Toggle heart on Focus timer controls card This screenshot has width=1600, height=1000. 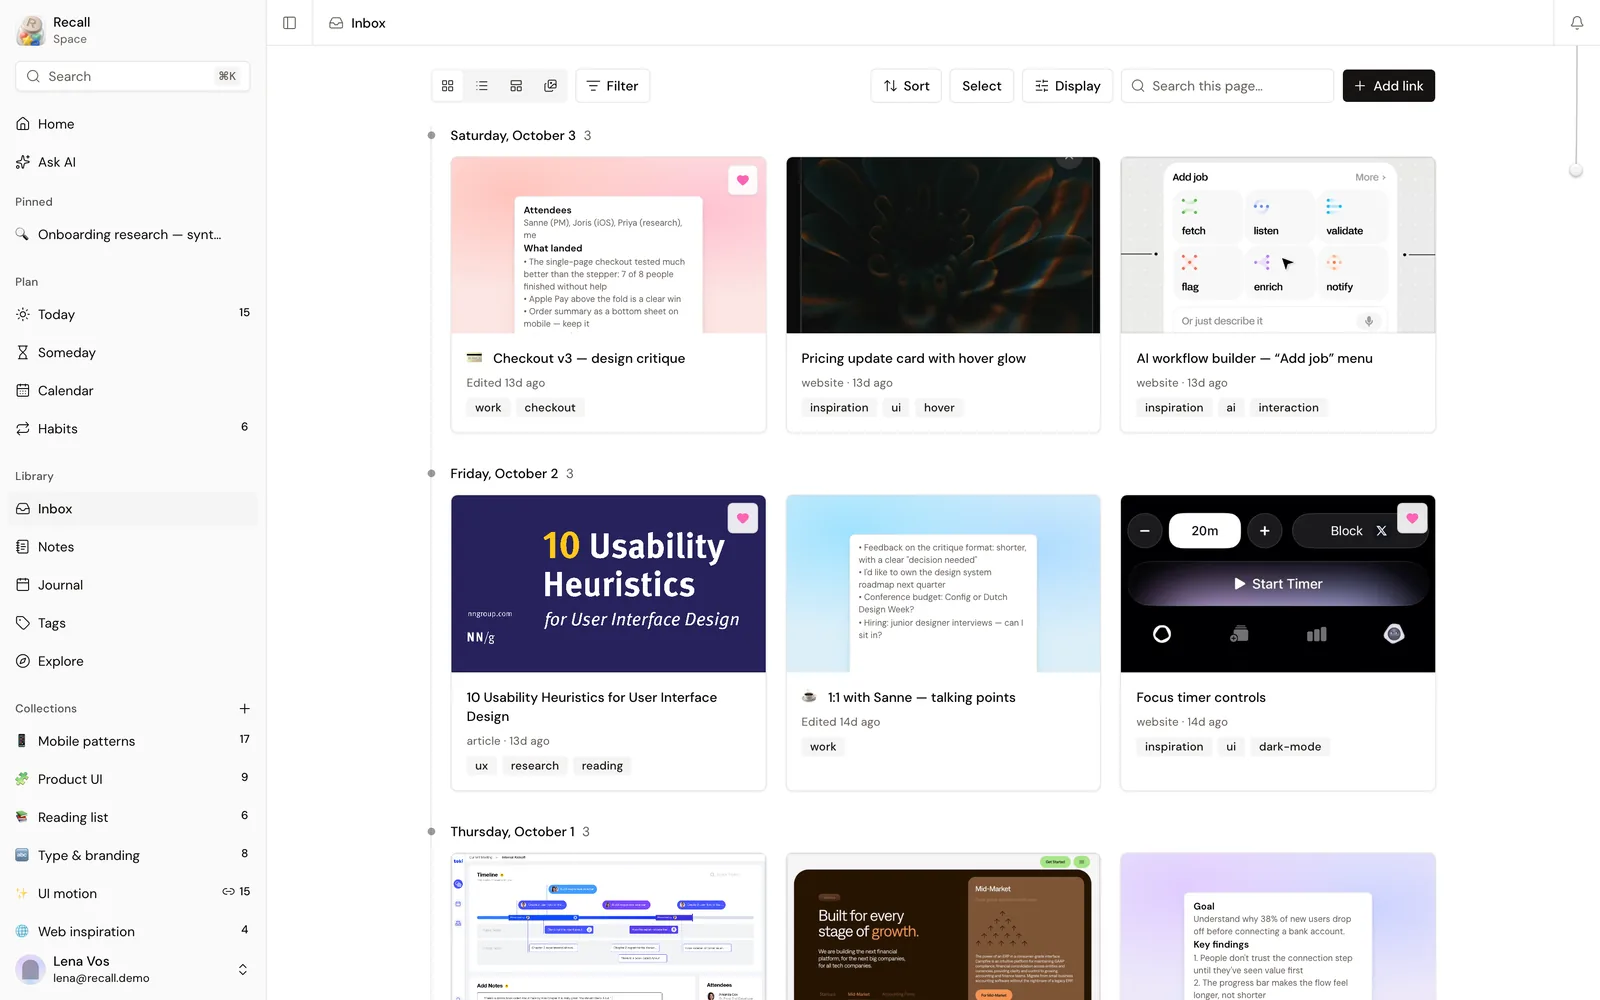(1412, 518)
